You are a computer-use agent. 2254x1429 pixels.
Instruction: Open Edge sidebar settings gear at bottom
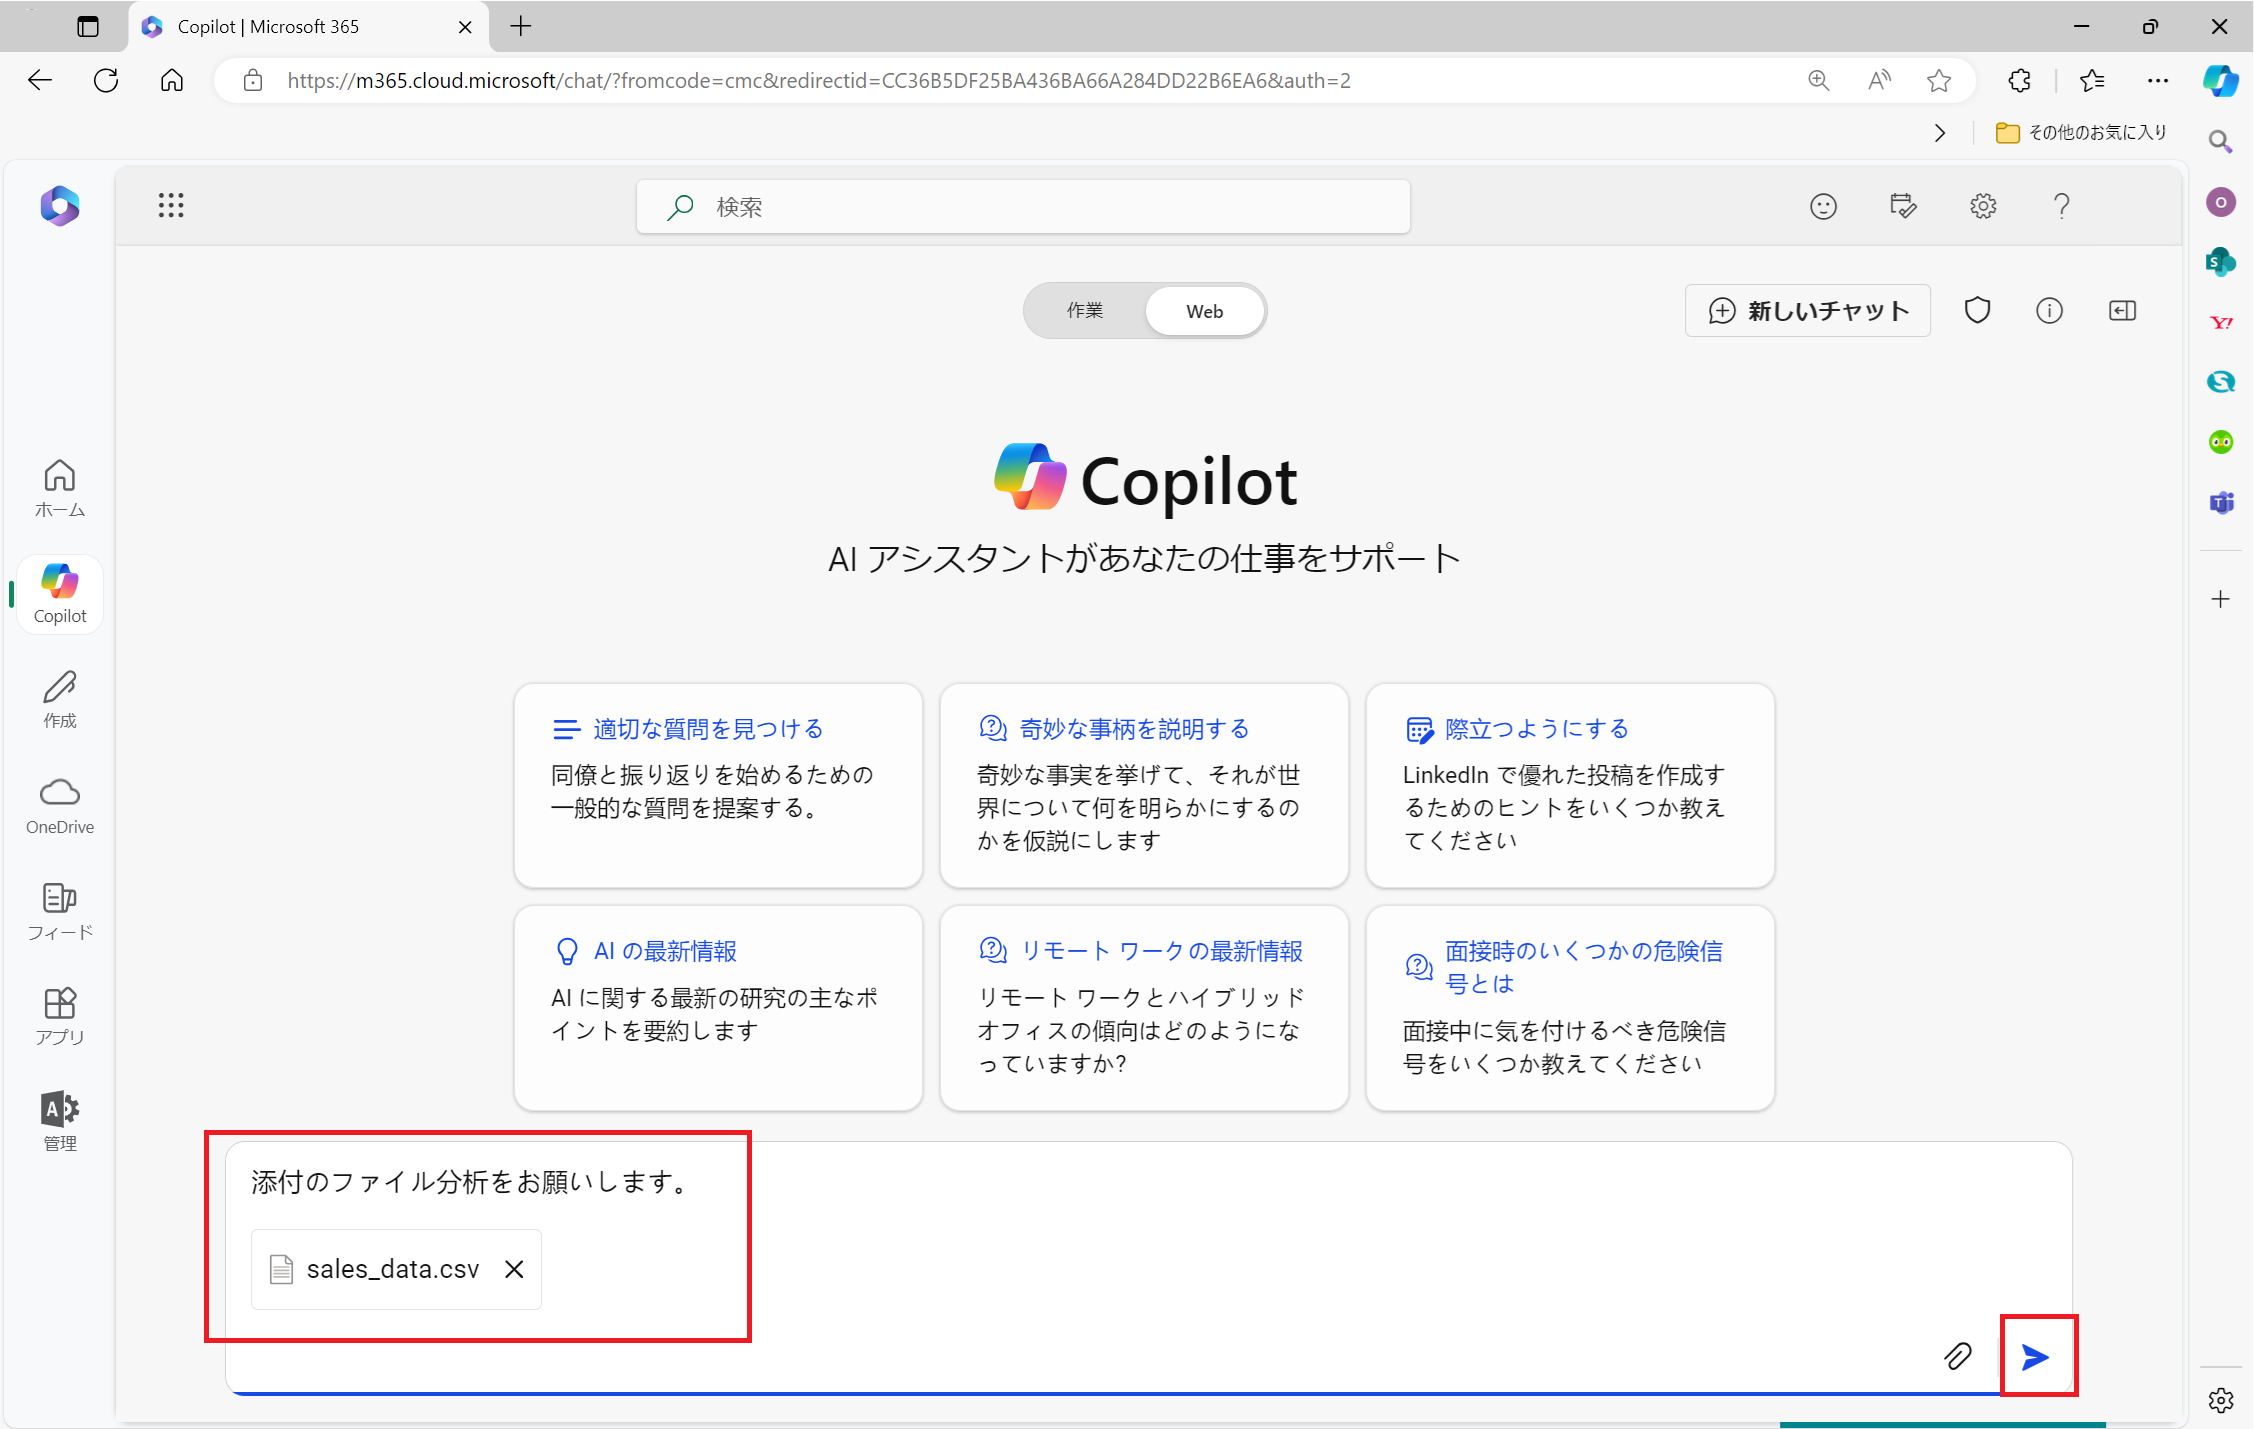coord(2221,1400)
